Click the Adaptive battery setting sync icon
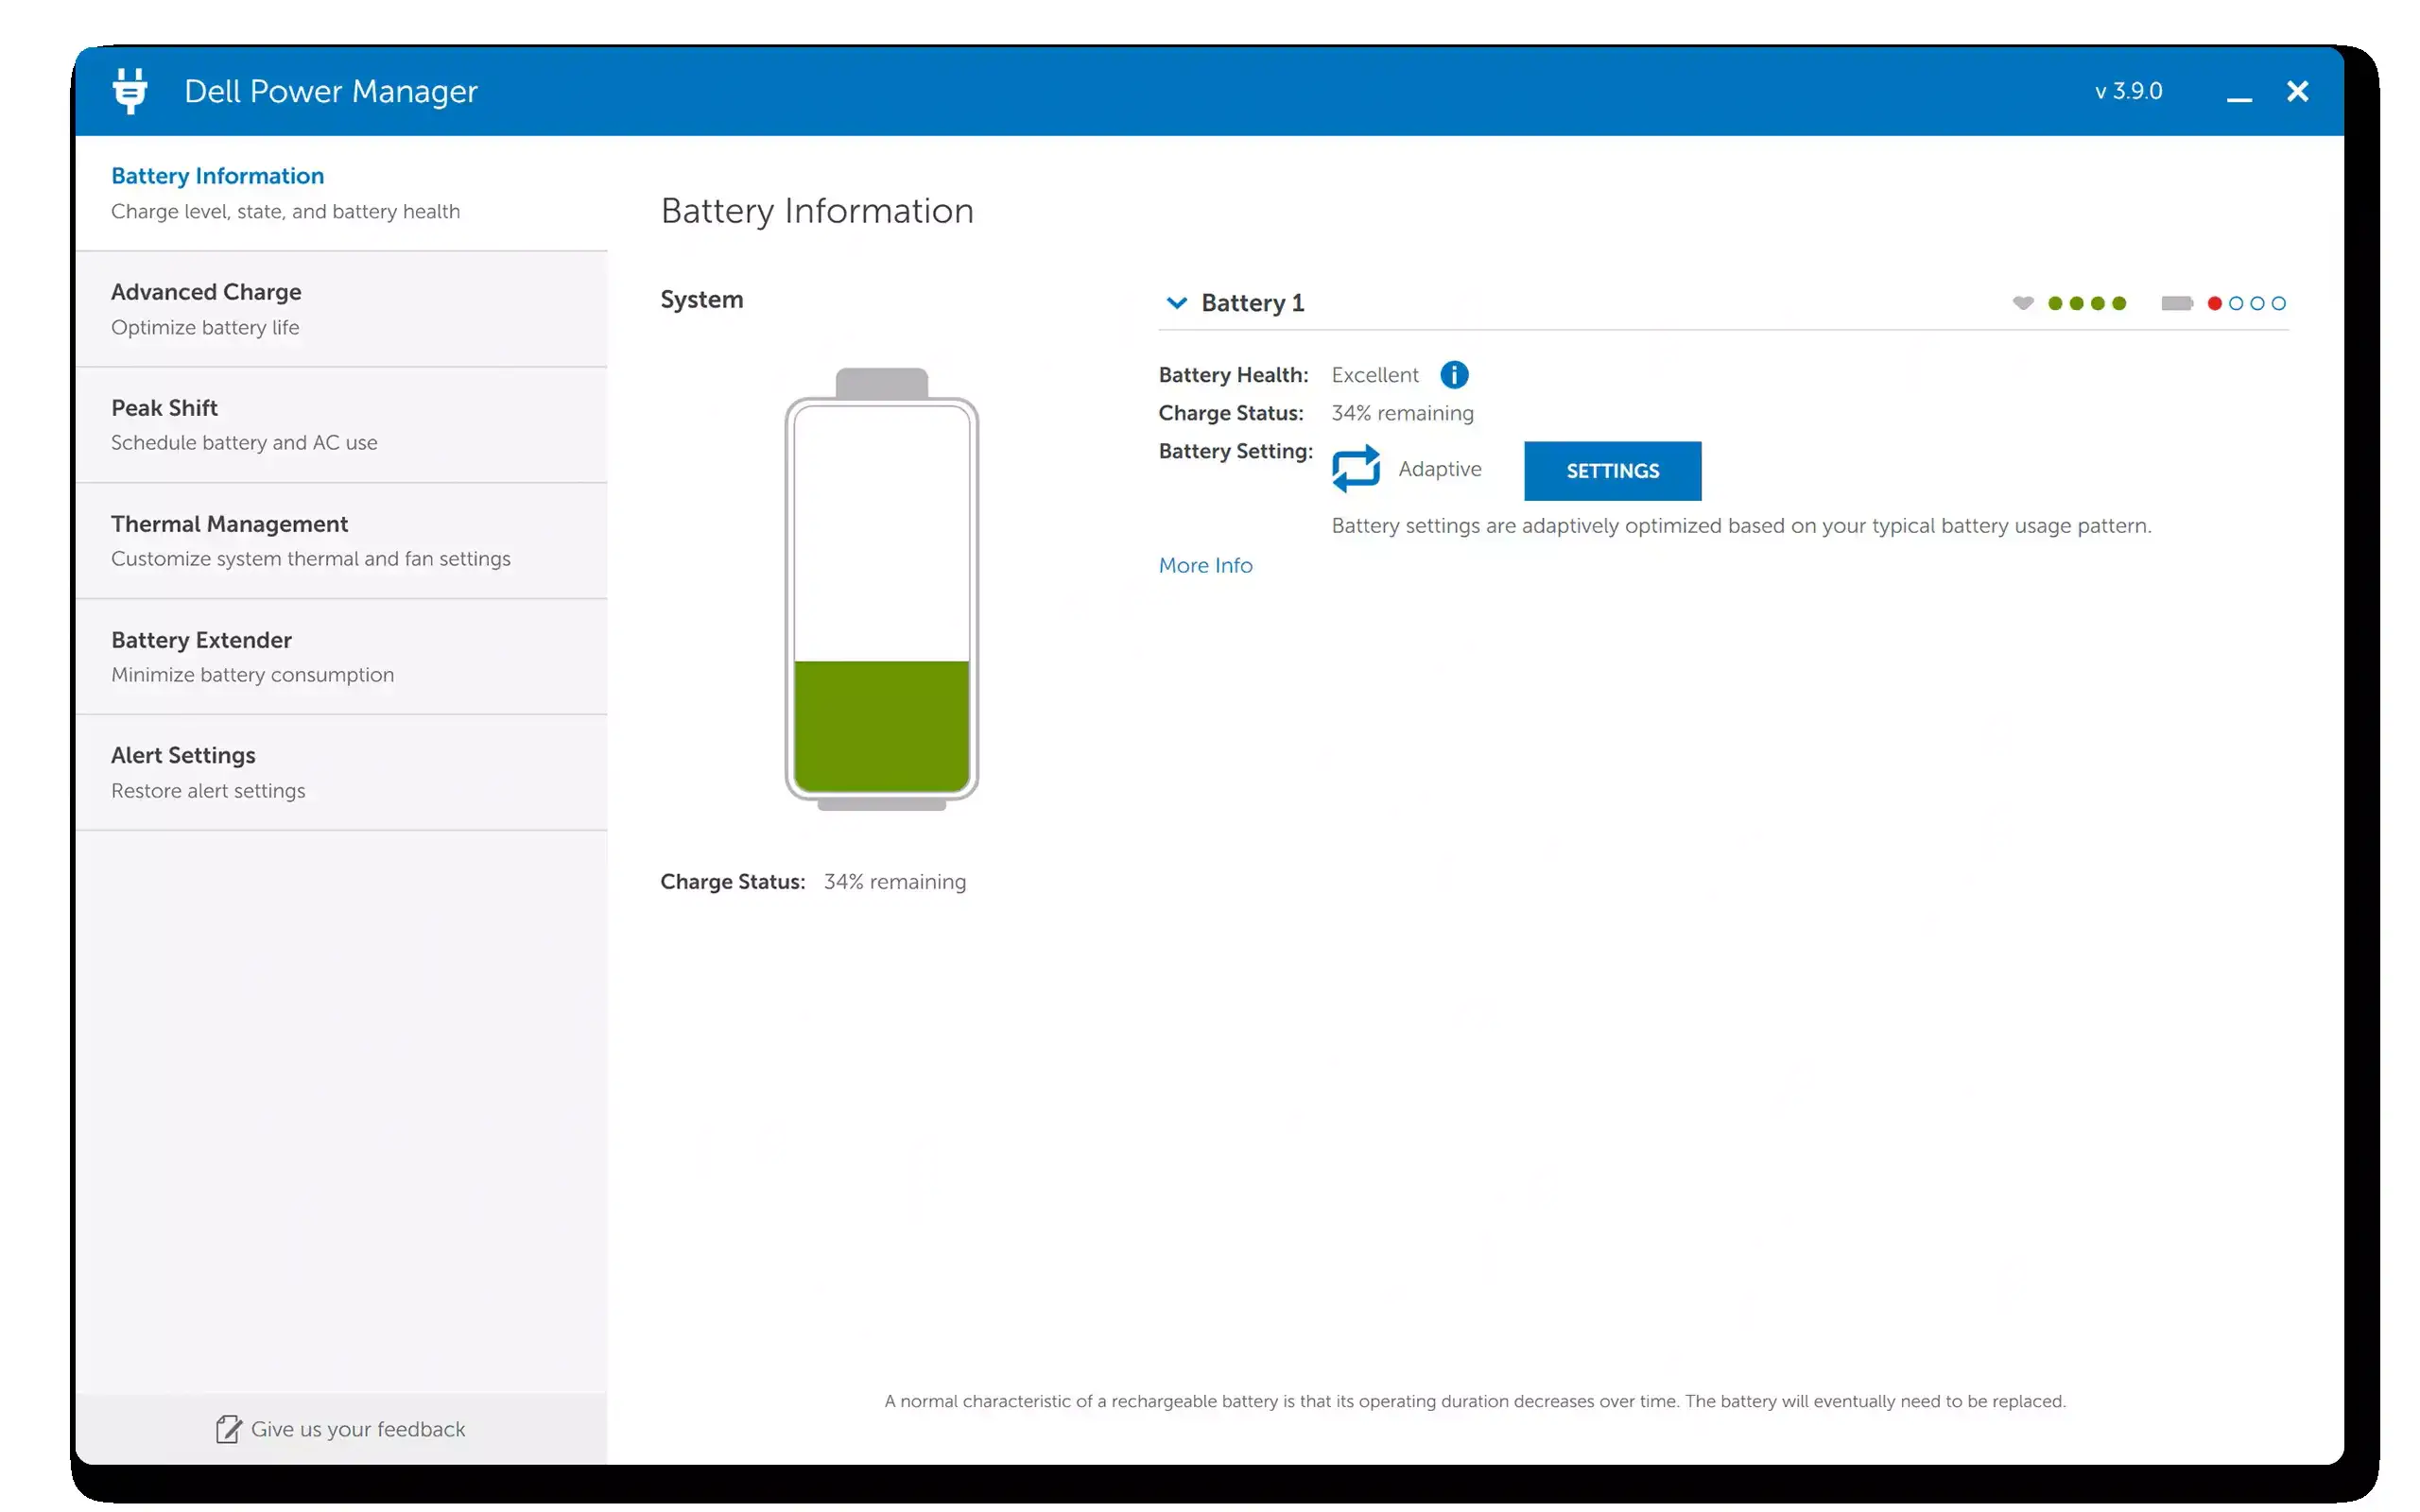2420x1512 pixels. [1356, 468]
